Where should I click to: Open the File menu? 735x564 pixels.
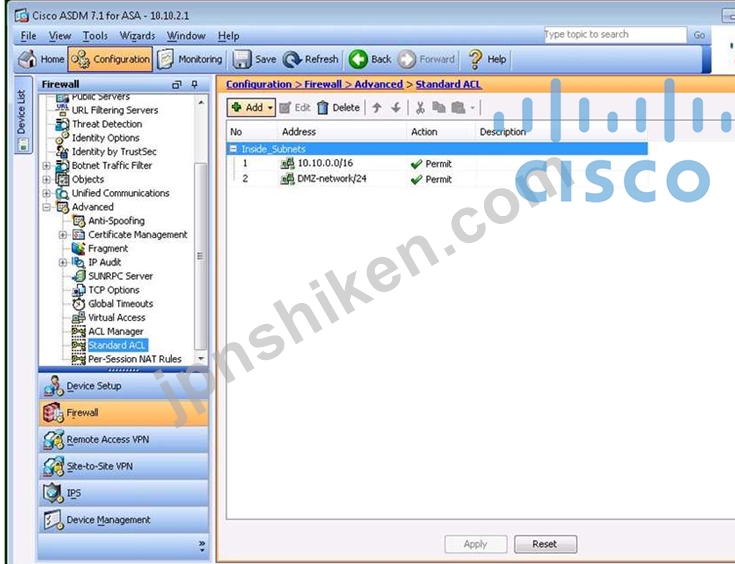click(x=28, y=36)
